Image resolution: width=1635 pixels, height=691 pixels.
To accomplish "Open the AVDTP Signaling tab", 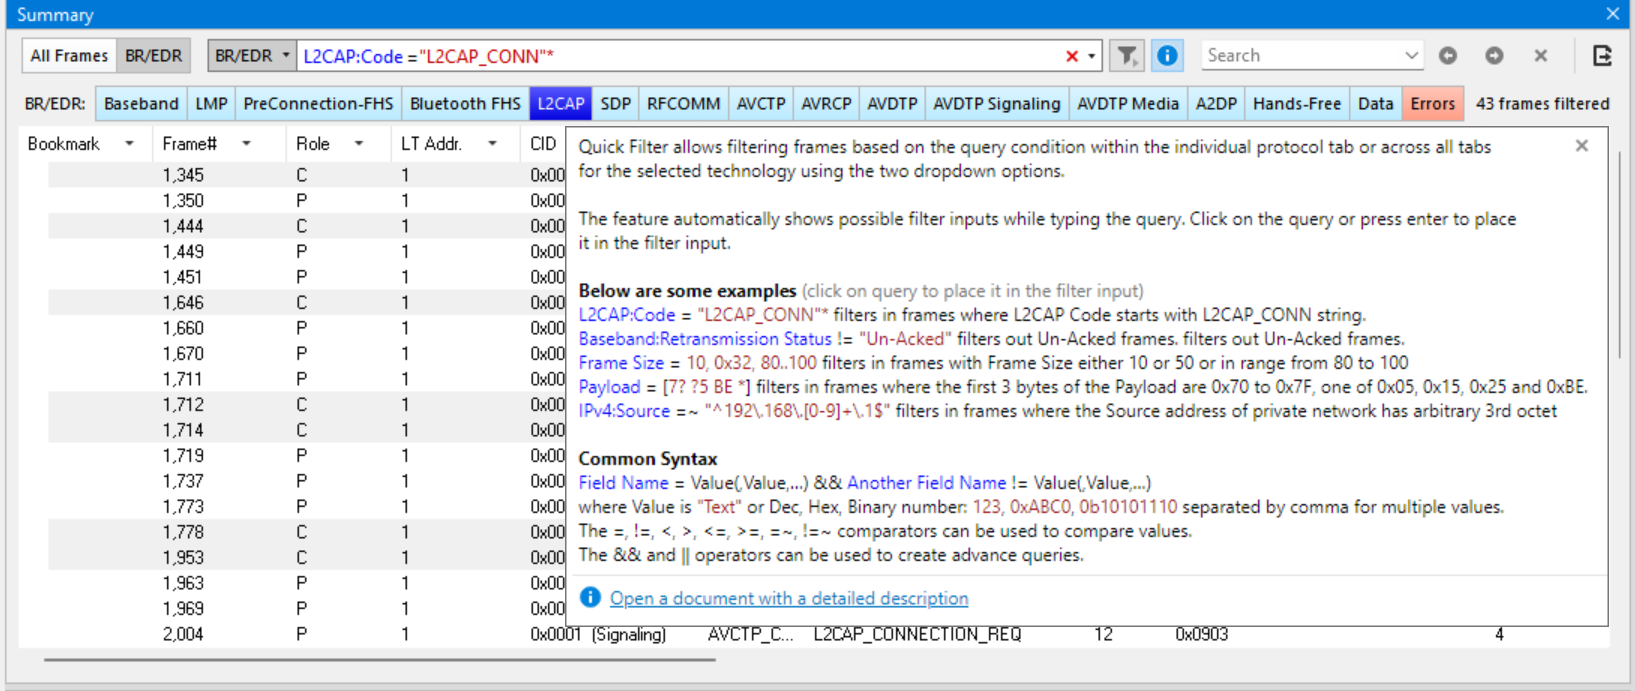I will (x=996, y=104).
